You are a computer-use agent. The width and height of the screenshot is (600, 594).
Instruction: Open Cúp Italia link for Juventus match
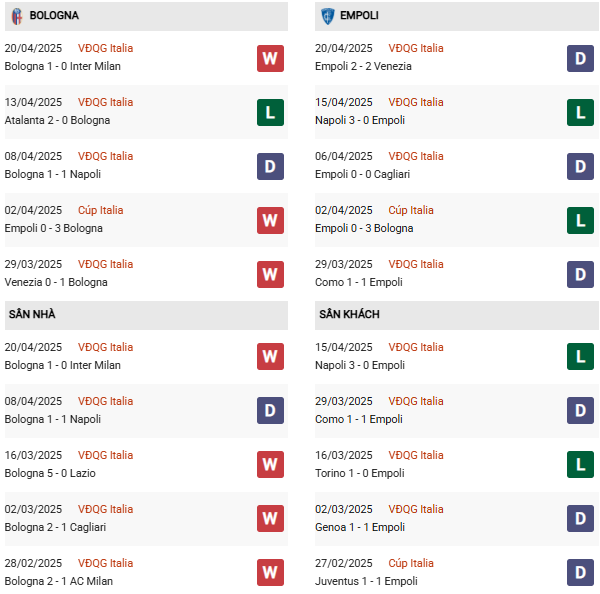[x=411, y=563]
